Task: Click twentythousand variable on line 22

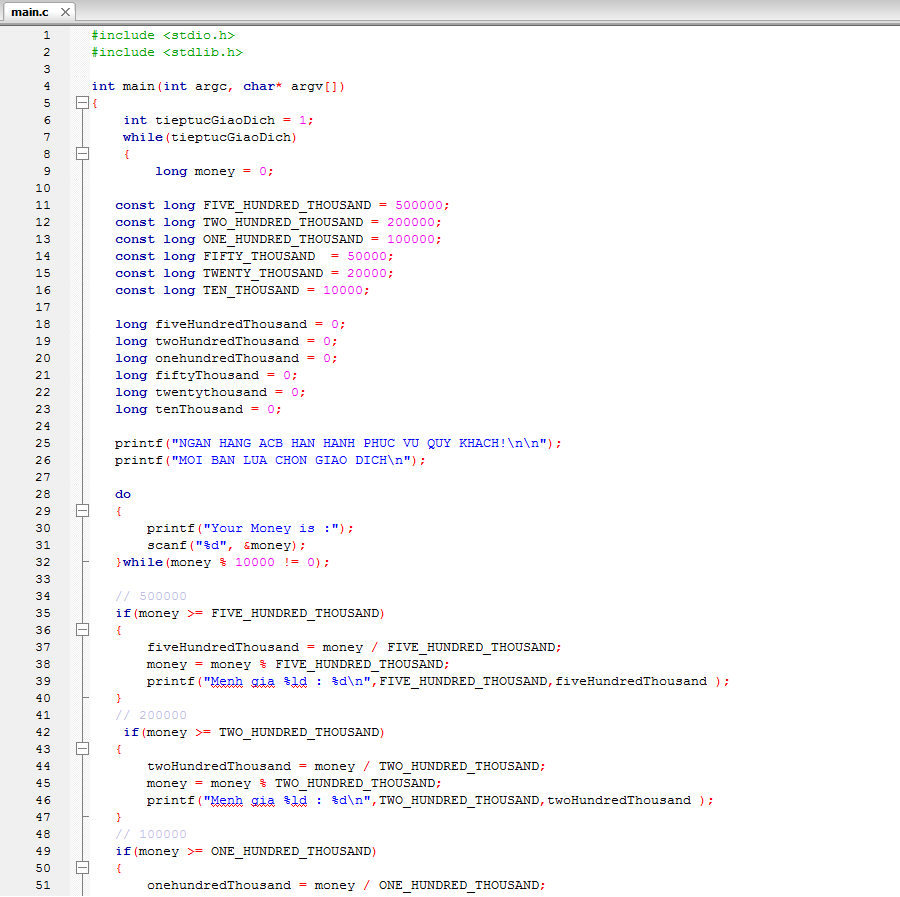Action: tap(211, 393)
